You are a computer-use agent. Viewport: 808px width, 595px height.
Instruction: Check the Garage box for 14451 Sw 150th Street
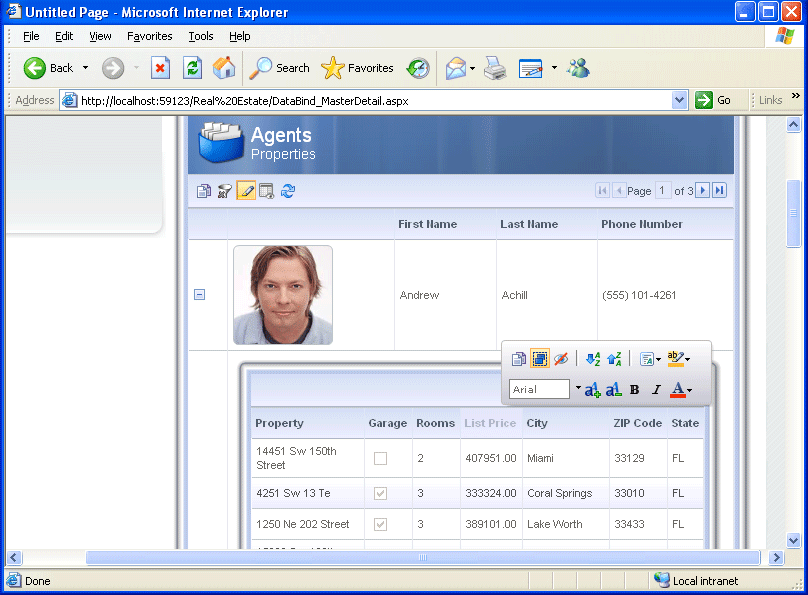pos(380,458)
